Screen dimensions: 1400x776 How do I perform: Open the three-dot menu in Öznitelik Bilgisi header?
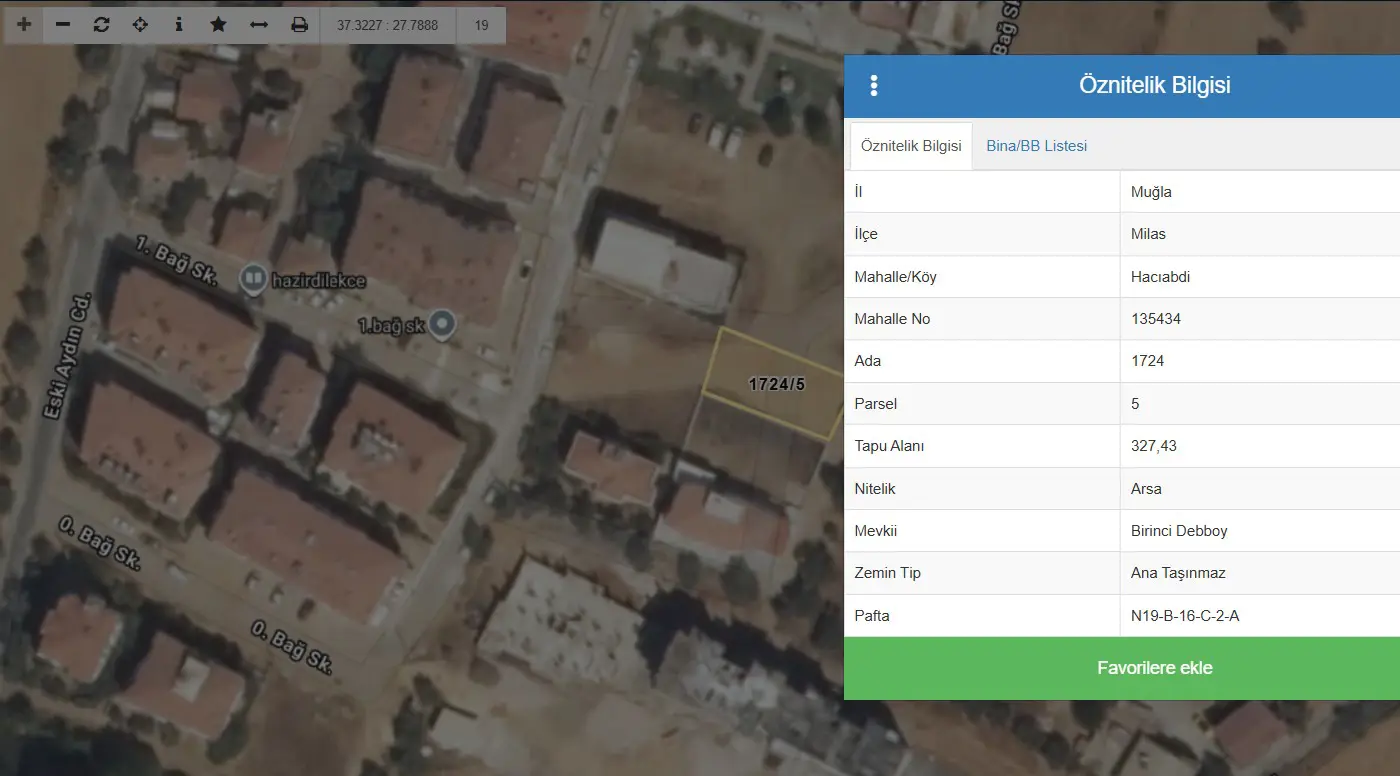pyautogui.click(x=874, y=86)
